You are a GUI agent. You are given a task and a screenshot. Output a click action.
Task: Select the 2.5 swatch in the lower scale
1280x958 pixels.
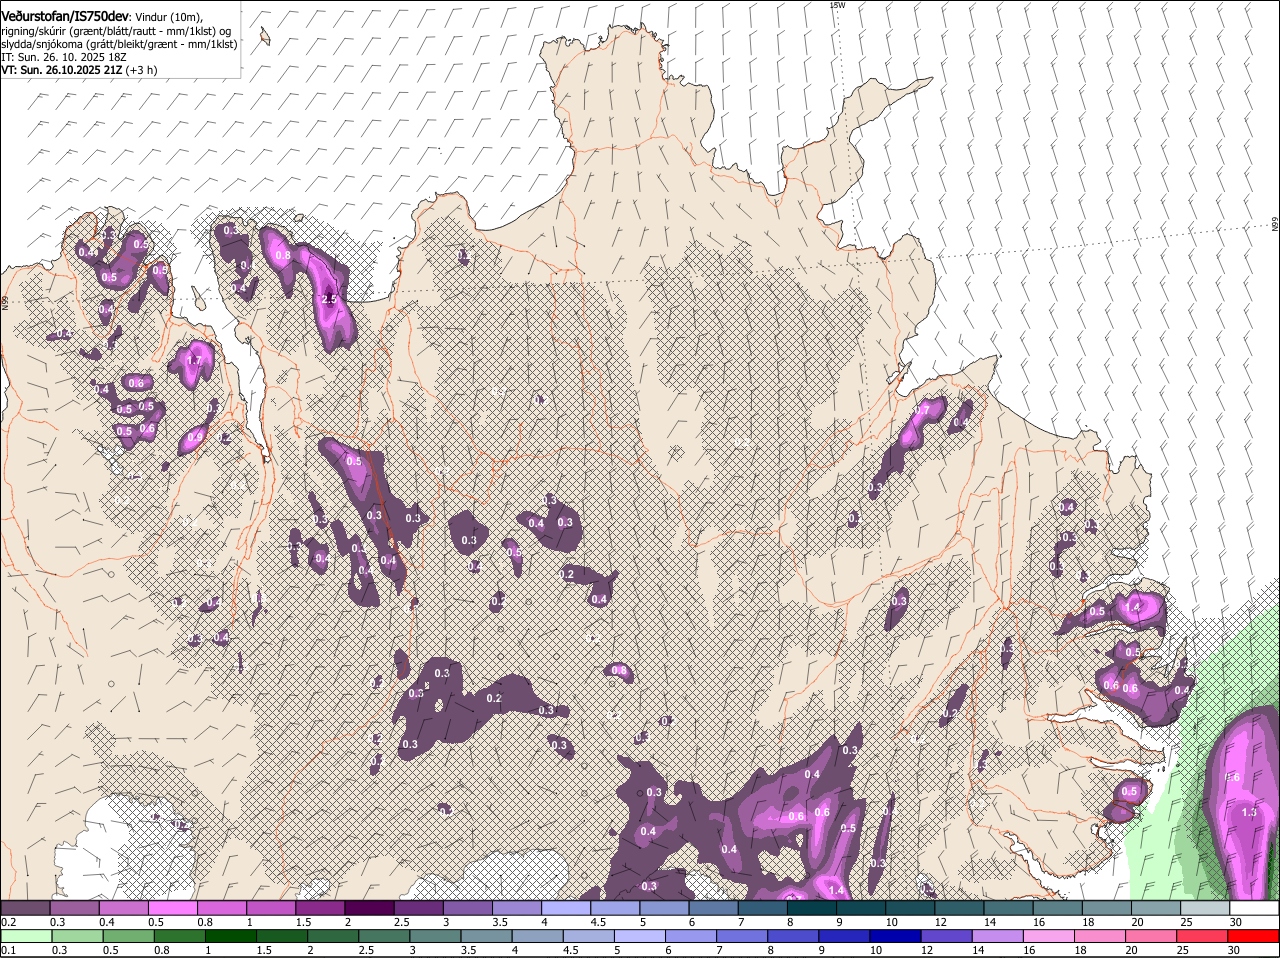tap(384, 936)
